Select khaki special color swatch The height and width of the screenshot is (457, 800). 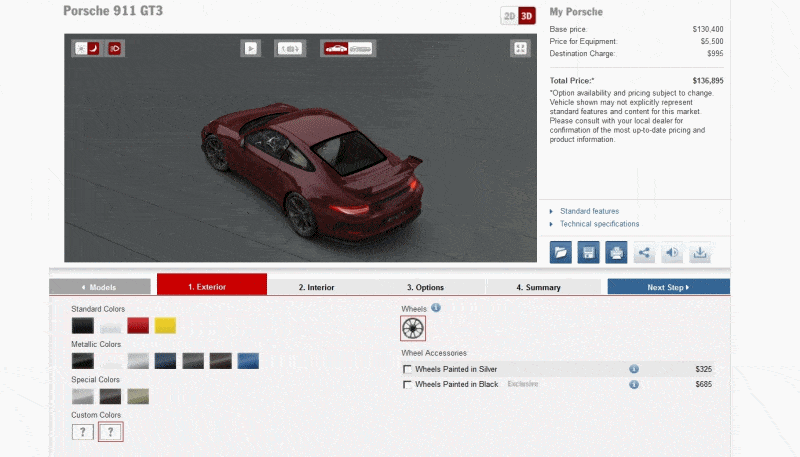138,396
